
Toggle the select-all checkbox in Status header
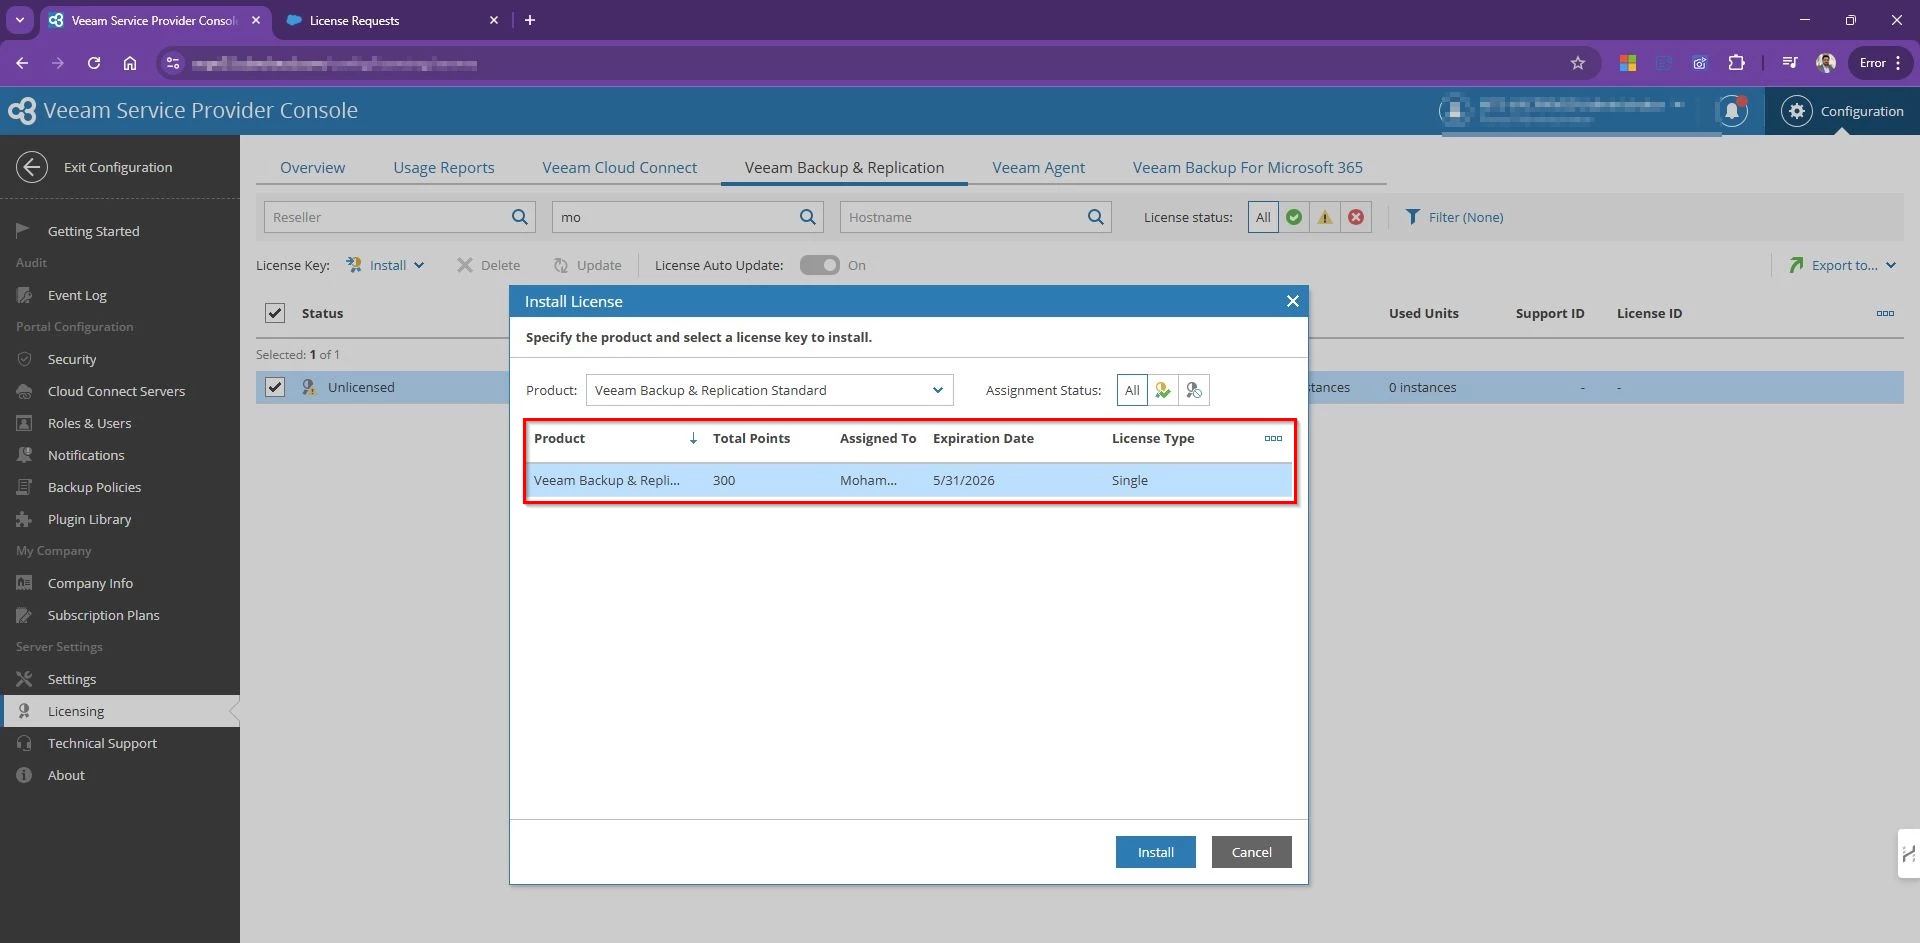point(275,313)
